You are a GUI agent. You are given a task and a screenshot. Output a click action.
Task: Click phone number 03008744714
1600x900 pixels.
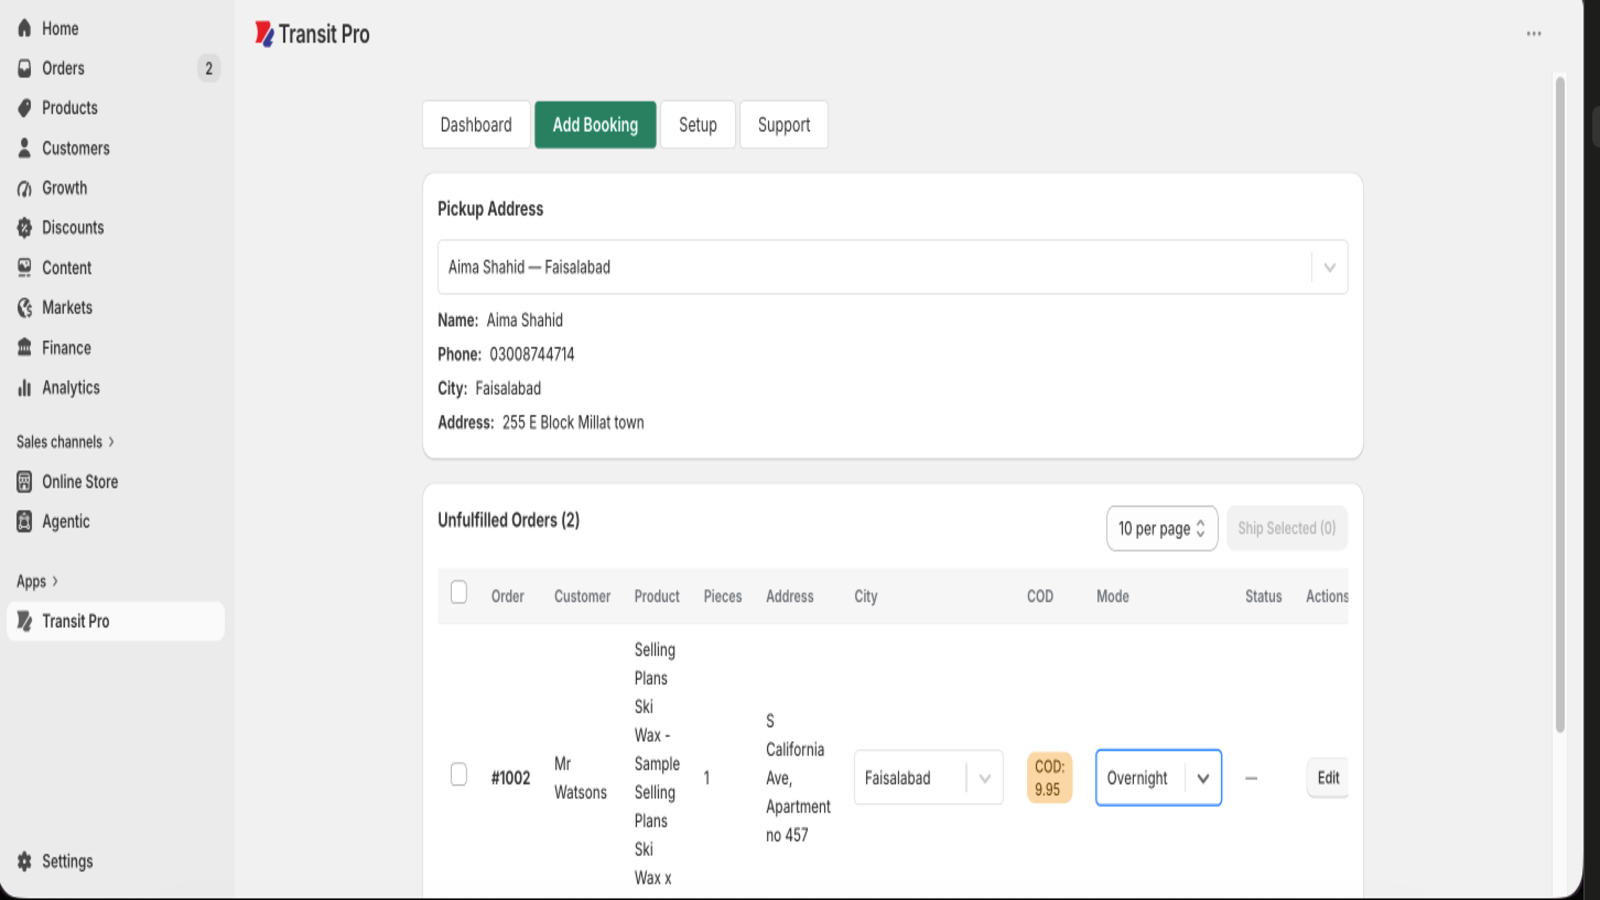532,354
